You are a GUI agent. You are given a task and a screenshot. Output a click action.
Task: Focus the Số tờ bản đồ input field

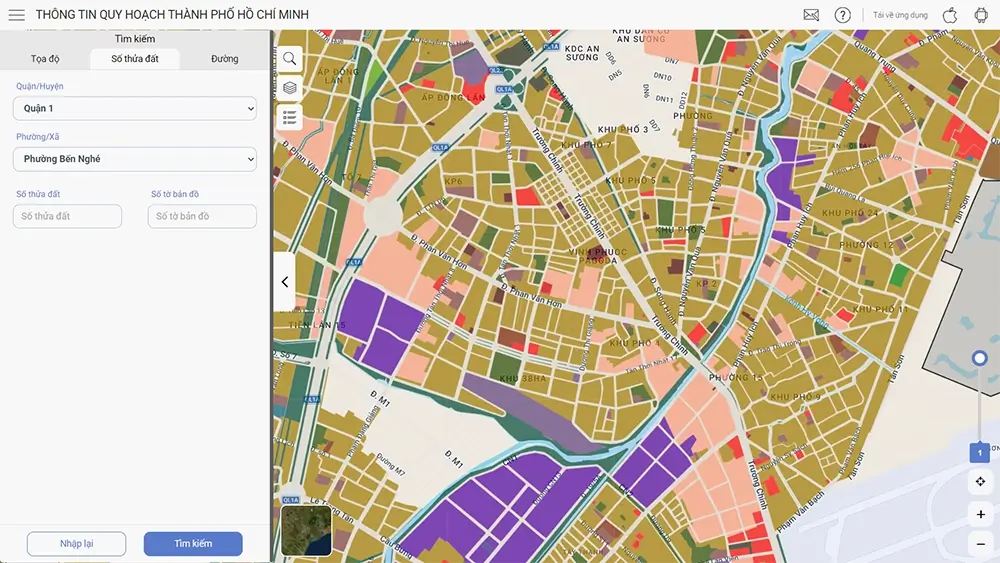202,216
